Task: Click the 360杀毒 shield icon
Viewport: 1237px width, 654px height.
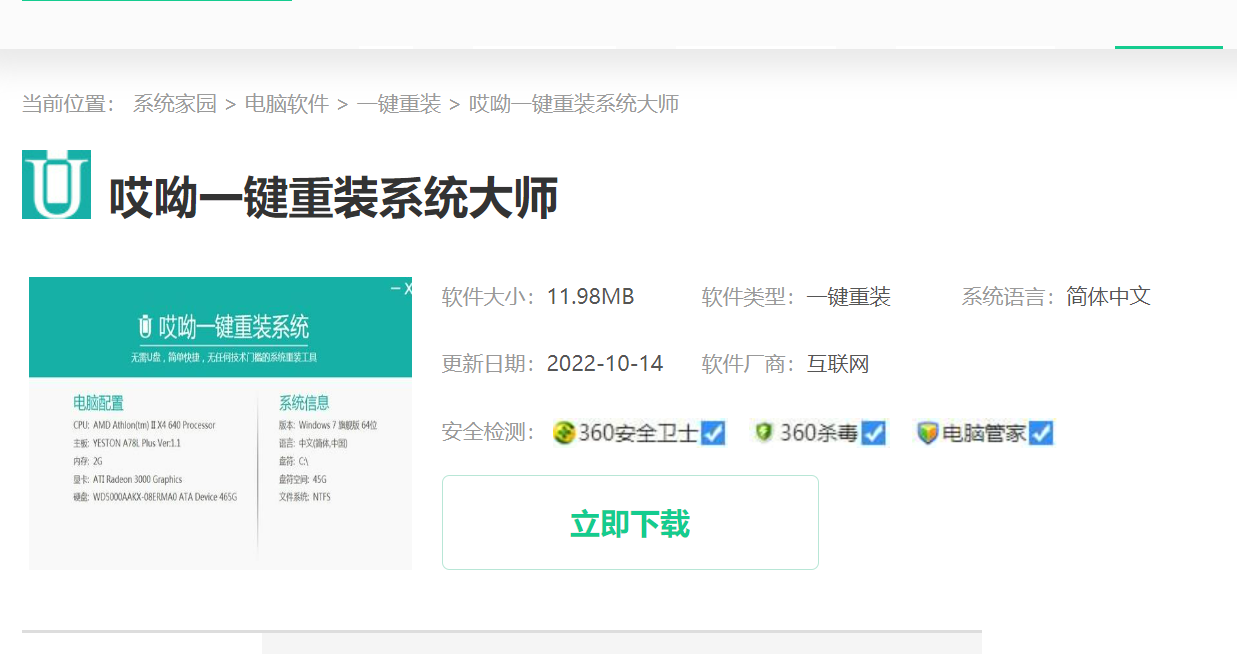Action: coord(764,432)
